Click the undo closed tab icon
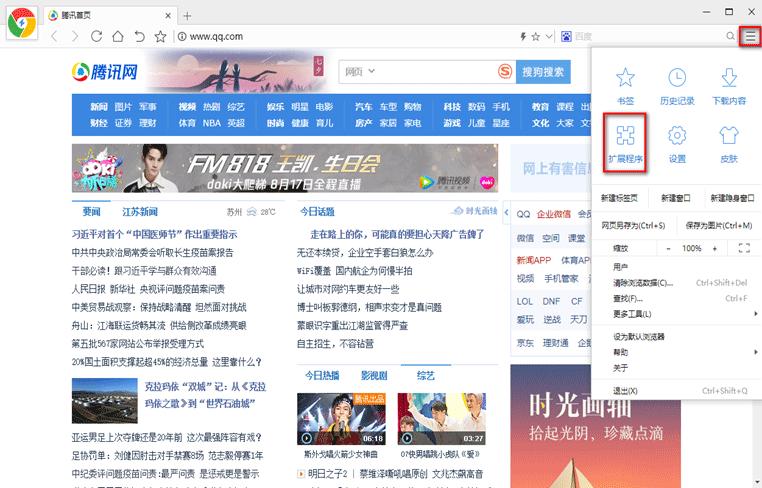The width and height of the screenshot is (762, 488). click(139, 36)
